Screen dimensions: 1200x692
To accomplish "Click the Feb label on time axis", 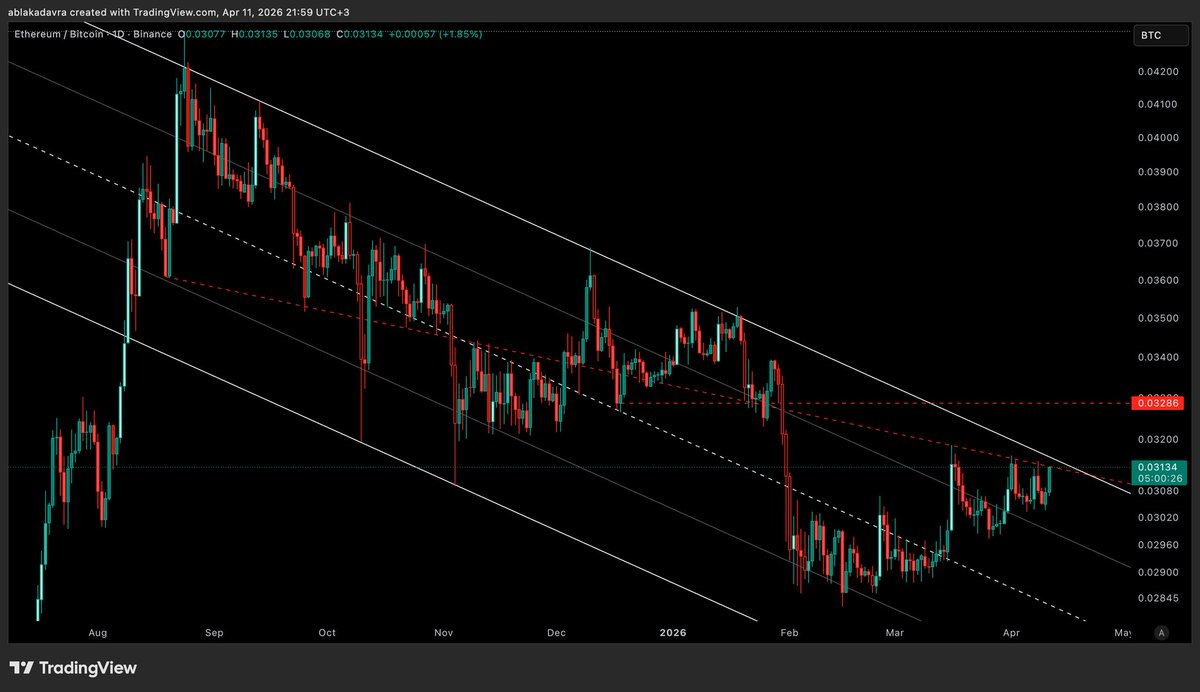I will coord(789,632).
